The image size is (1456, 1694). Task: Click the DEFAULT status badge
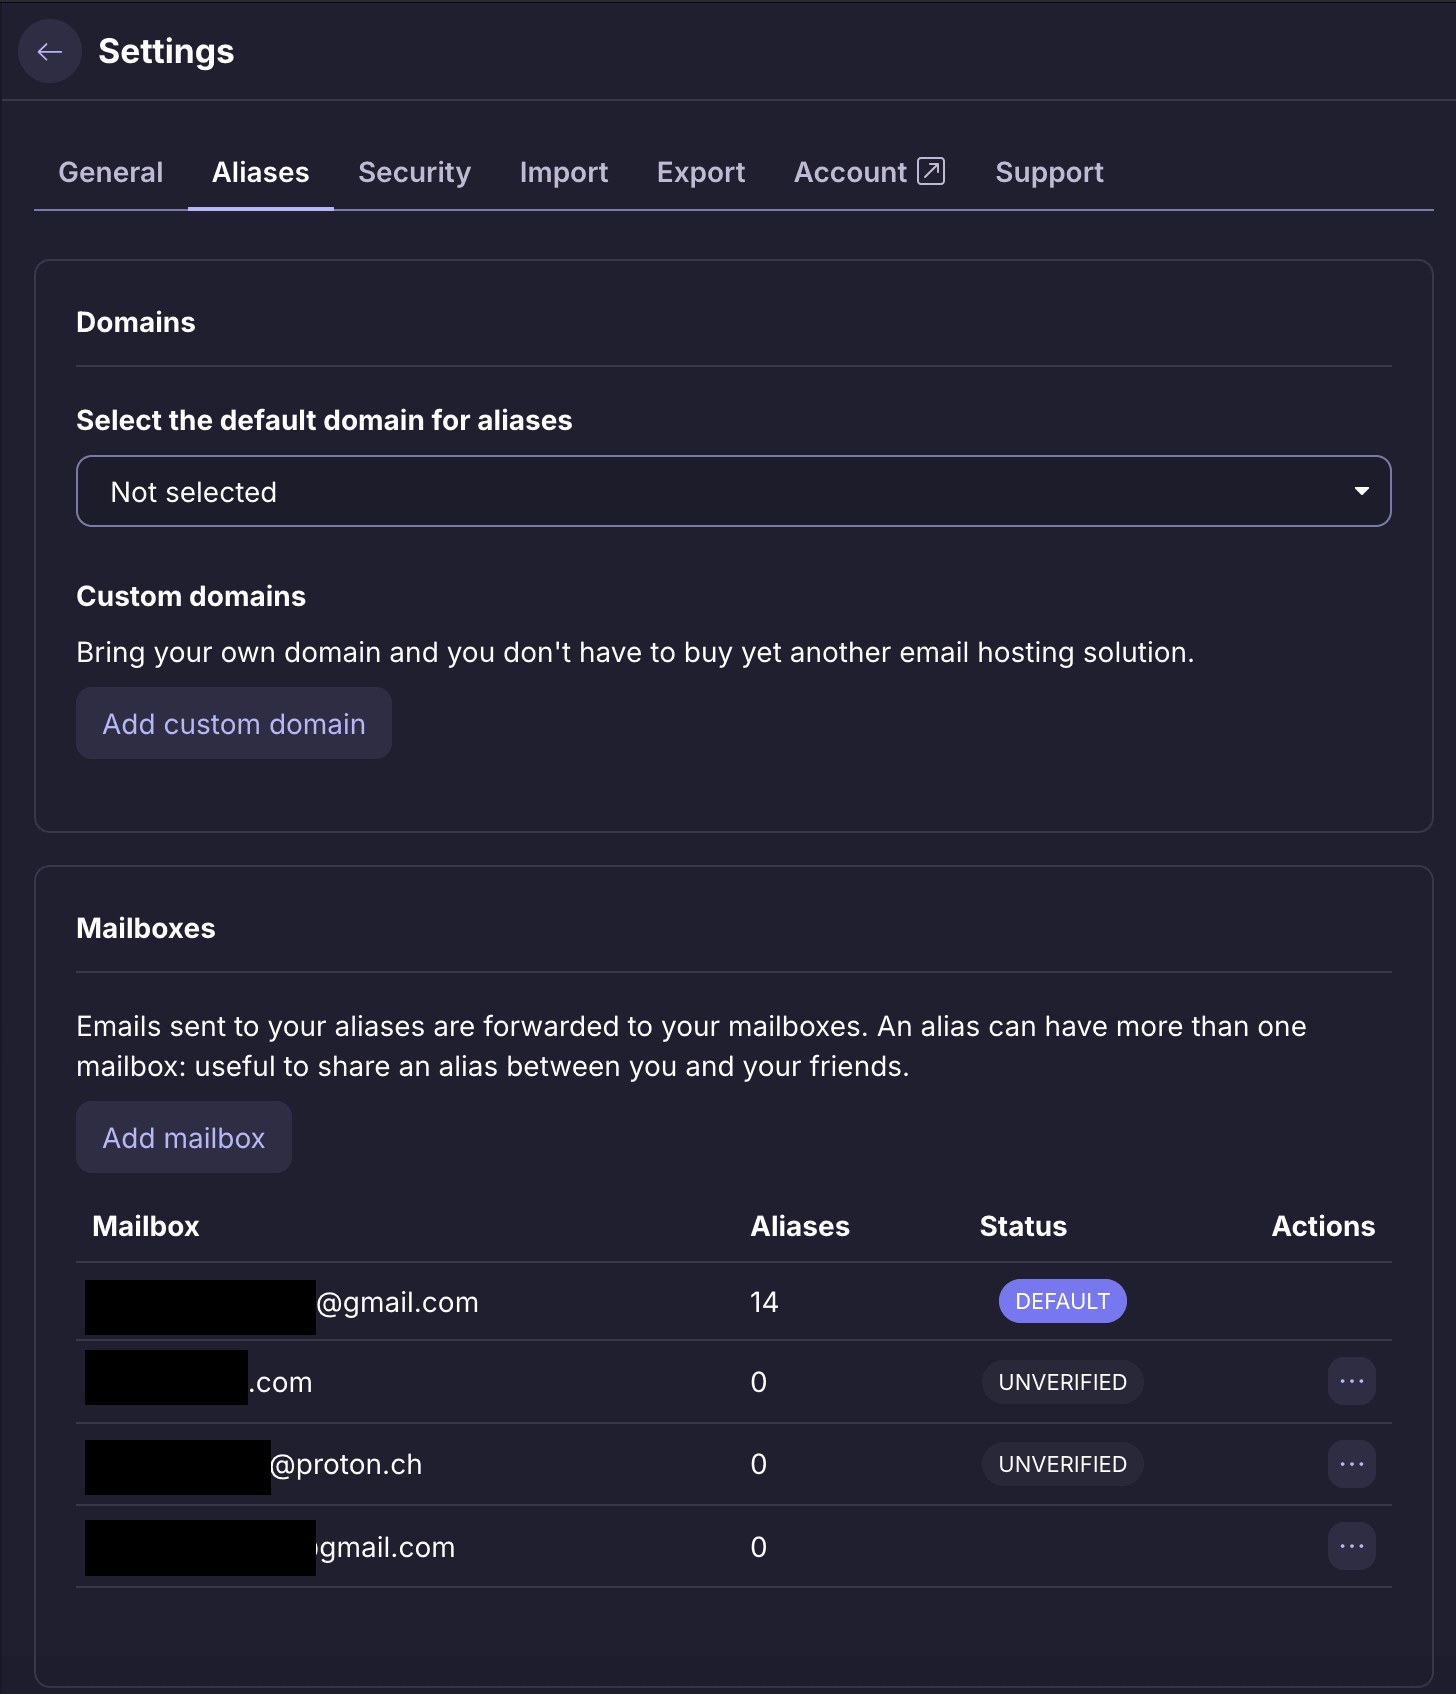[x=1062, y=1301]
